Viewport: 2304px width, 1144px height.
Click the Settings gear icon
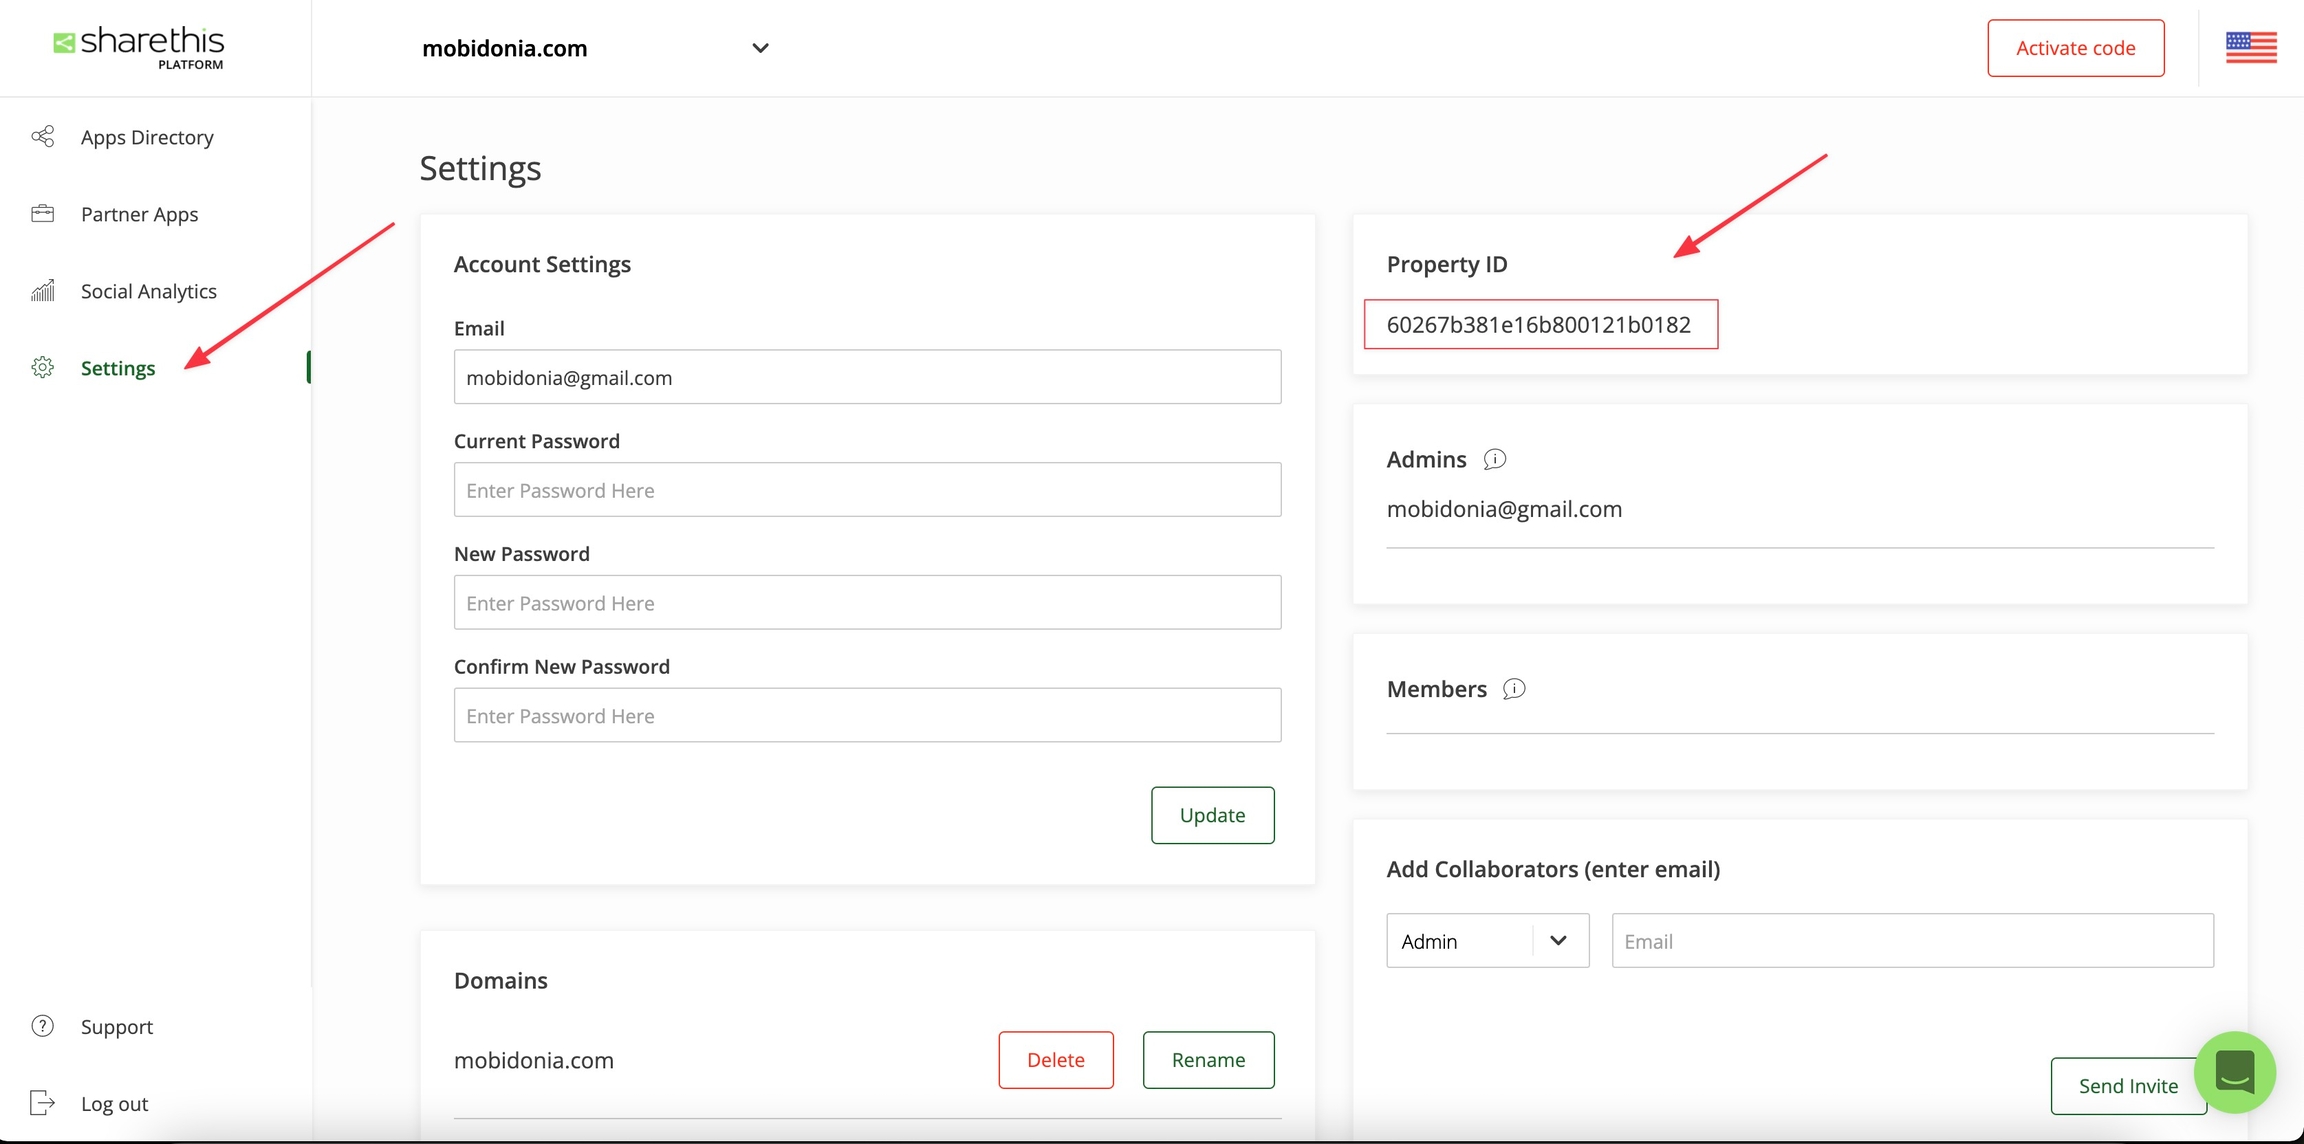pos(42,368)
